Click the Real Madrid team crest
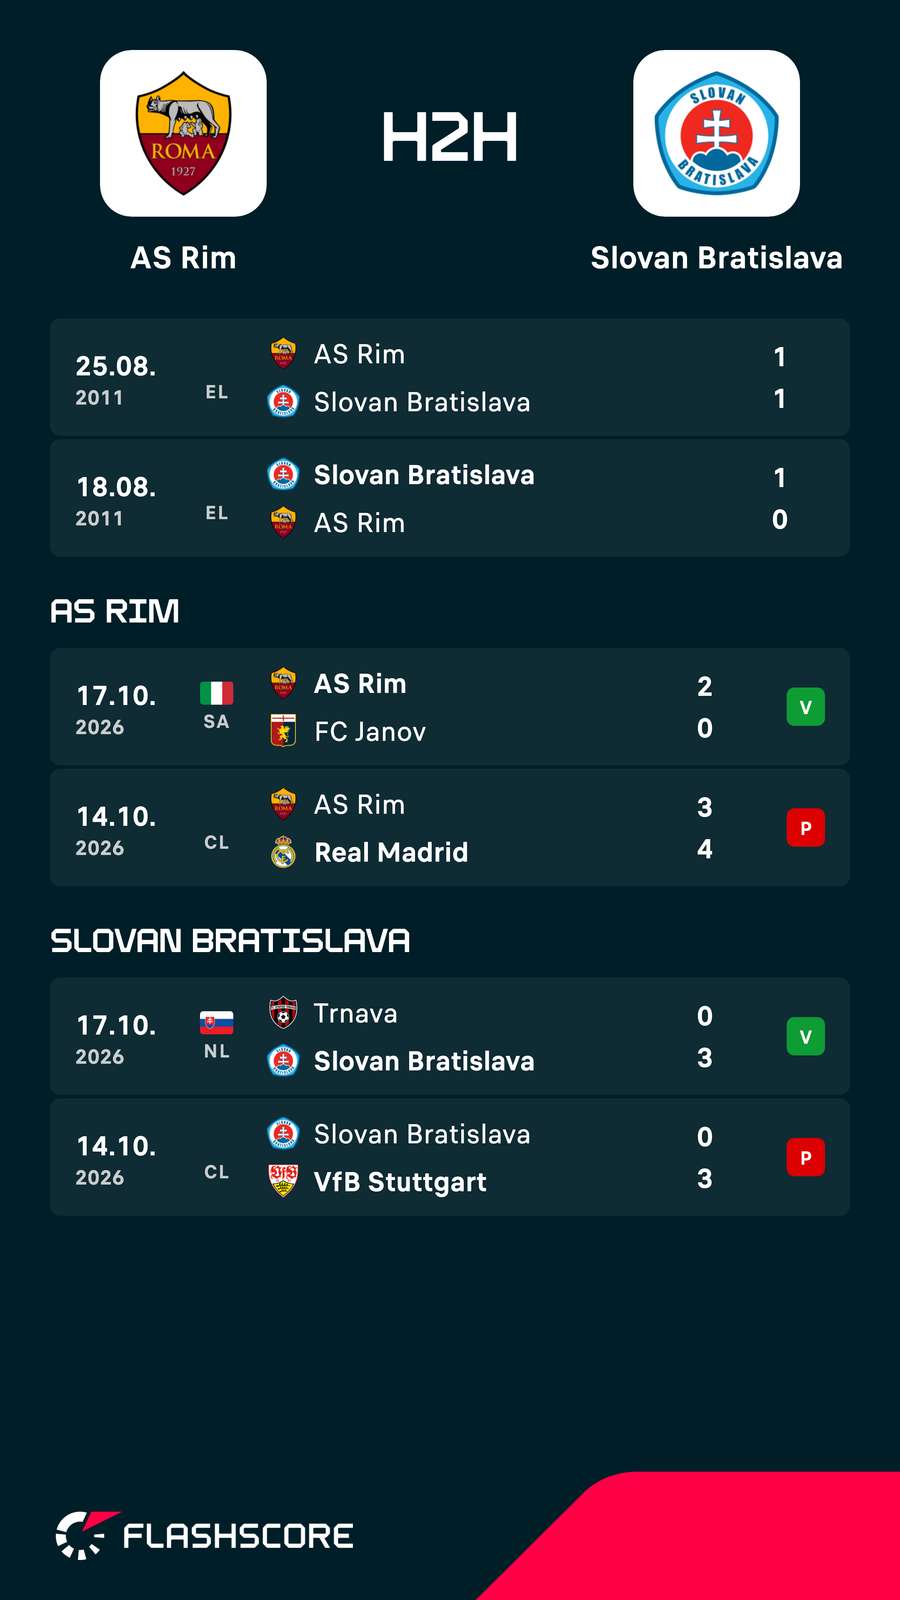The height and width of the screenshot is (1600, 900). point(283,852)
